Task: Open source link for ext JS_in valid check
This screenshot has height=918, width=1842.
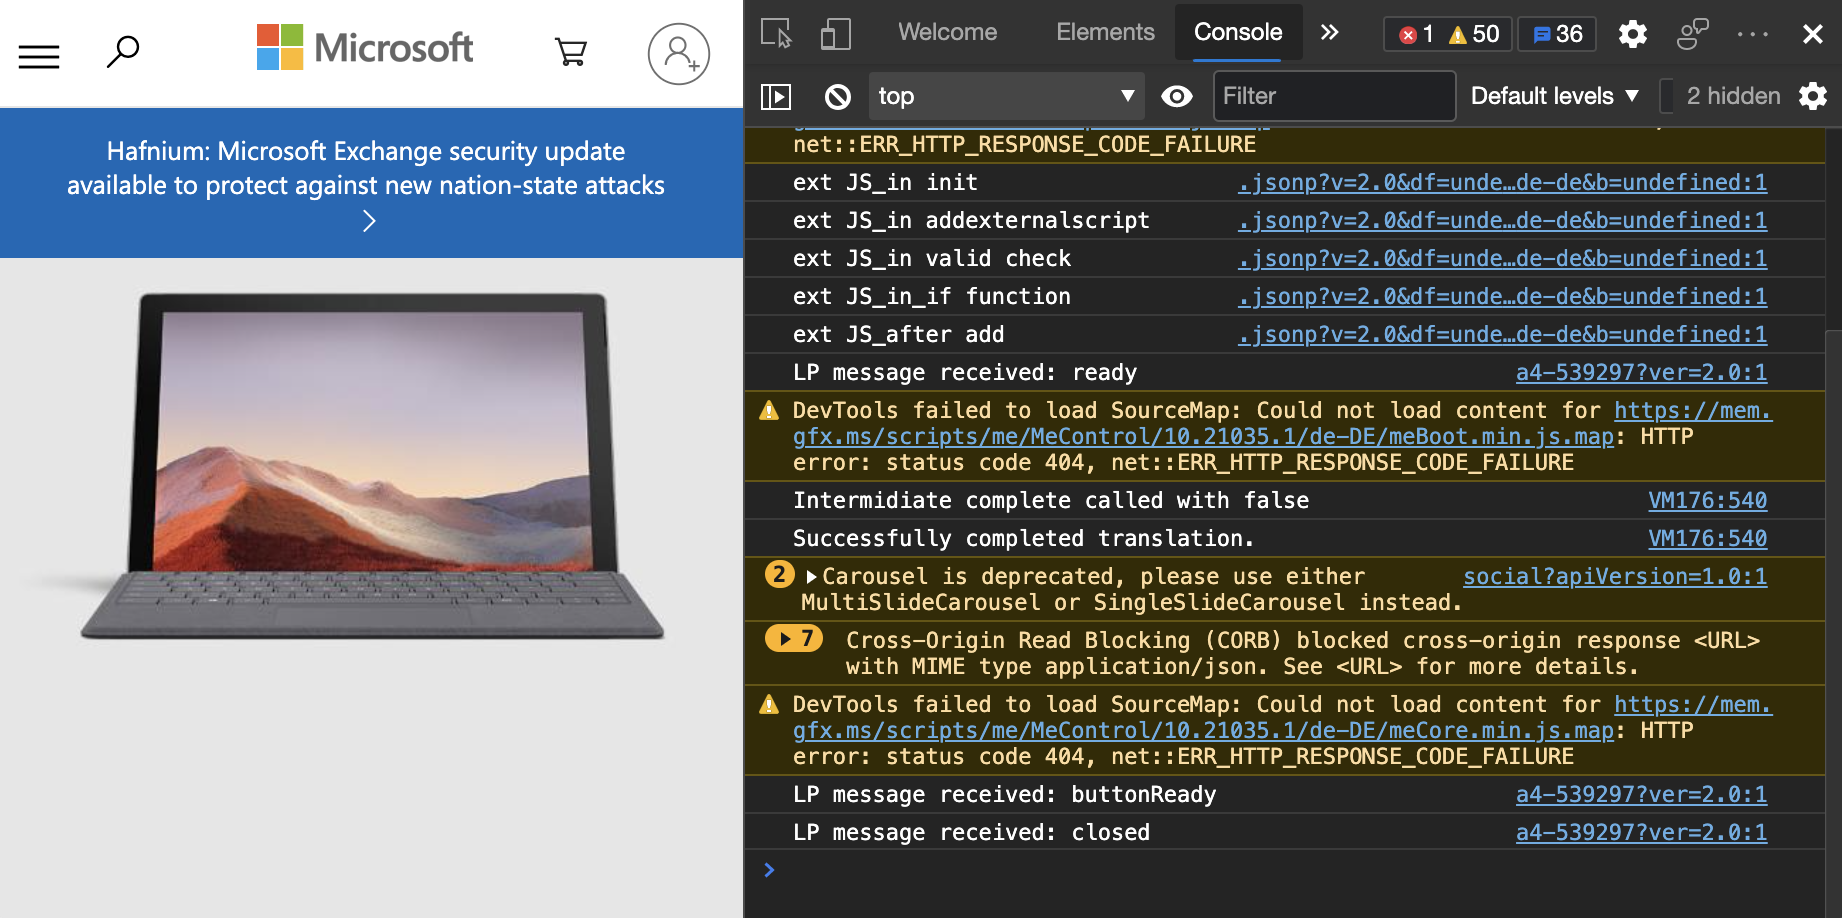Action: point(1502,258)
